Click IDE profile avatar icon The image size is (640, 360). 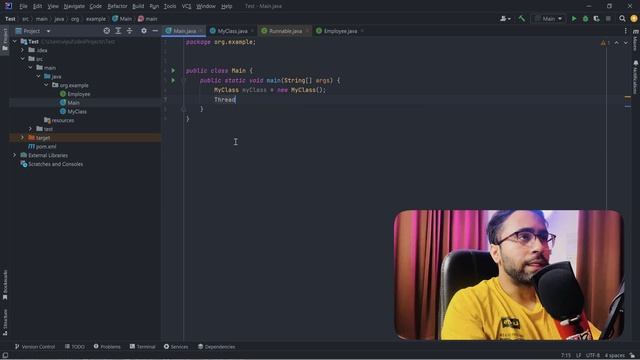pos(634,19)
